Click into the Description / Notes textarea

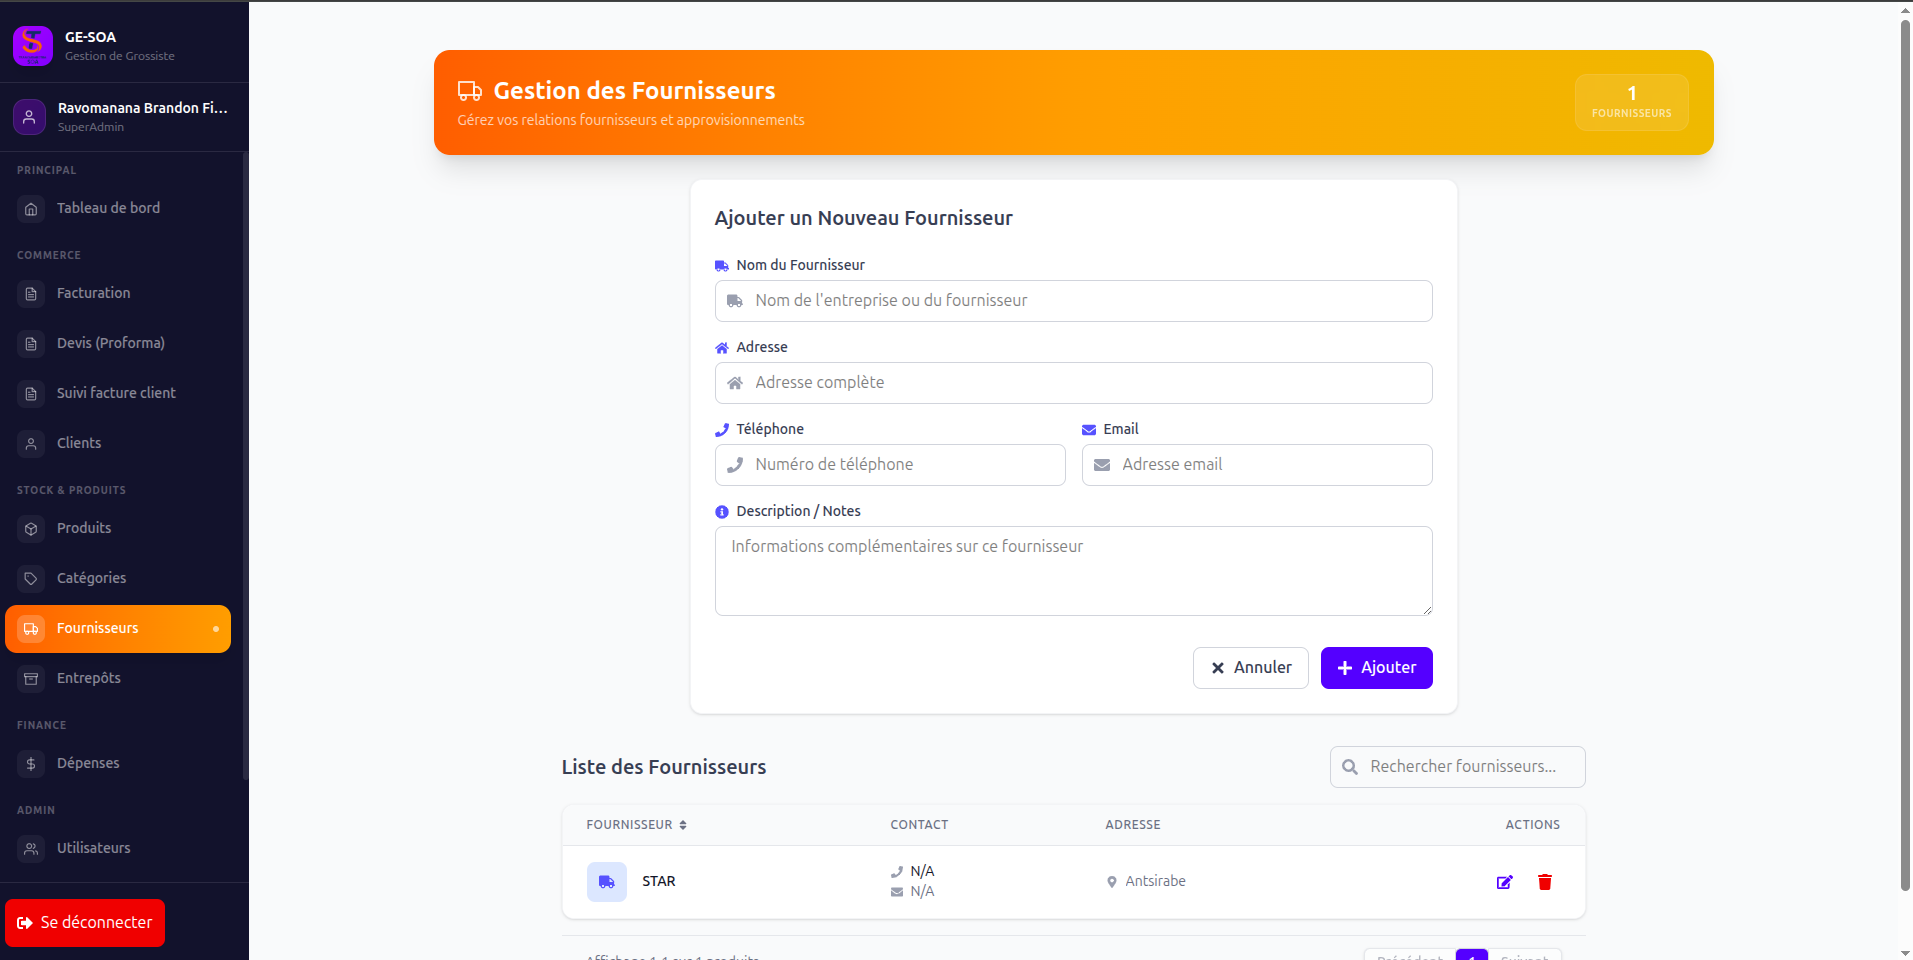pyautogui.click(x=1073, y=571)
